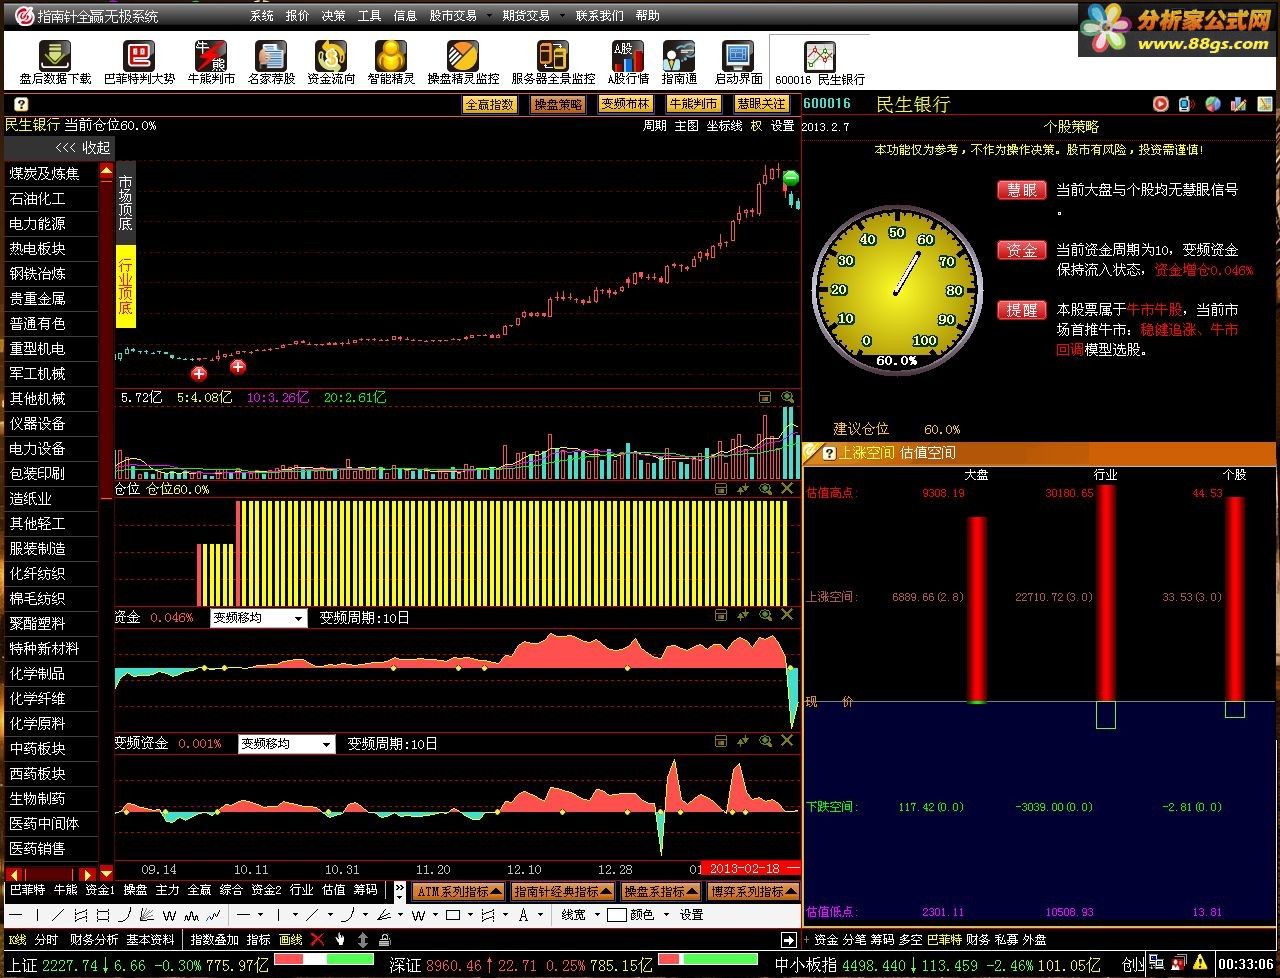Open the 系统 menu

(262, 16)
